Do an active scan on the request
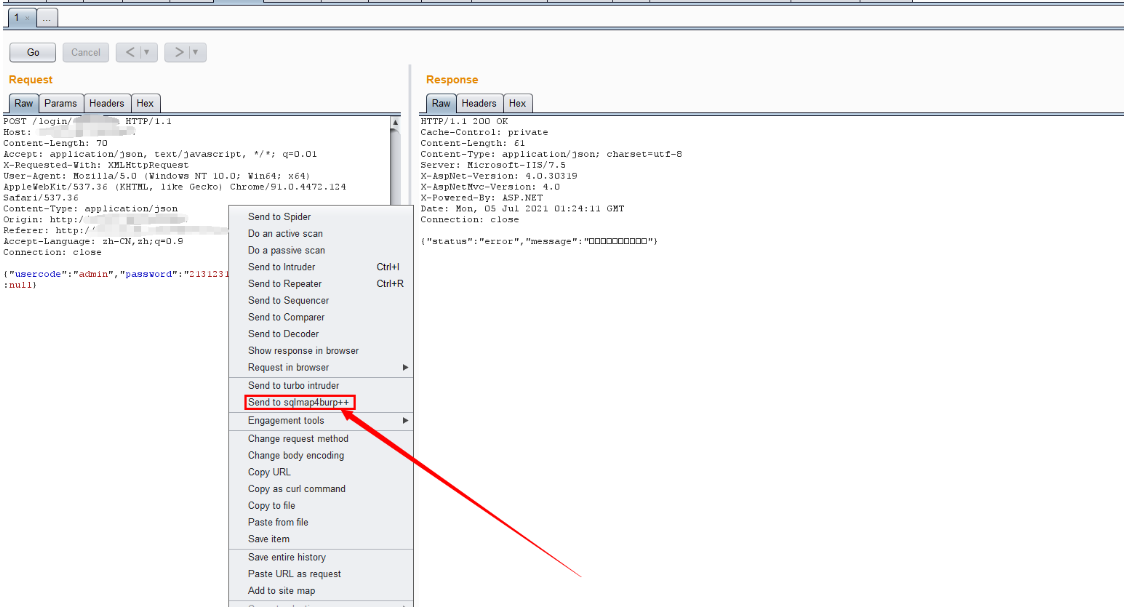This screenshot has height=610, width=1124. pyautogui.click(x=287, y=233)
